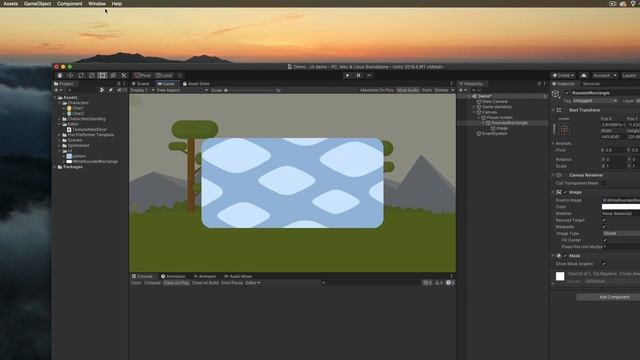Viewport: 640px width, 360px height.
Task: Select the Rotate tool in toolbar
Action: tap(81, 76)
